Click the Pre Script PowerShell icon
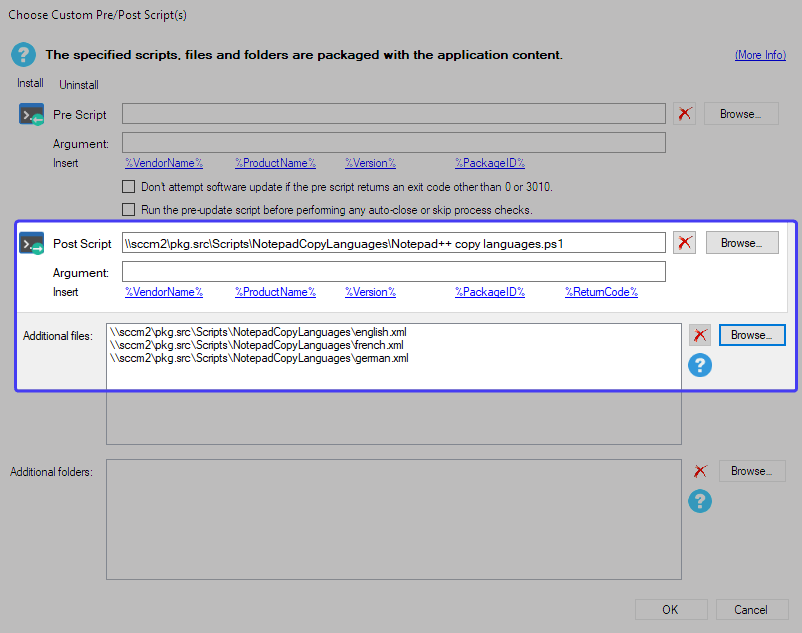Image resolution: width=802 pixels, height=633 pixels. click(31, 115)
